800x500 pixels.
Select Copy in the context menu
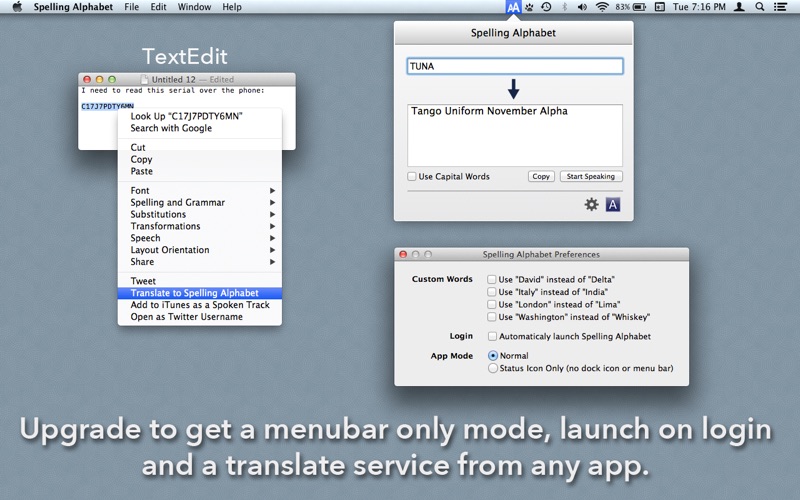click(x=199, y=159)
